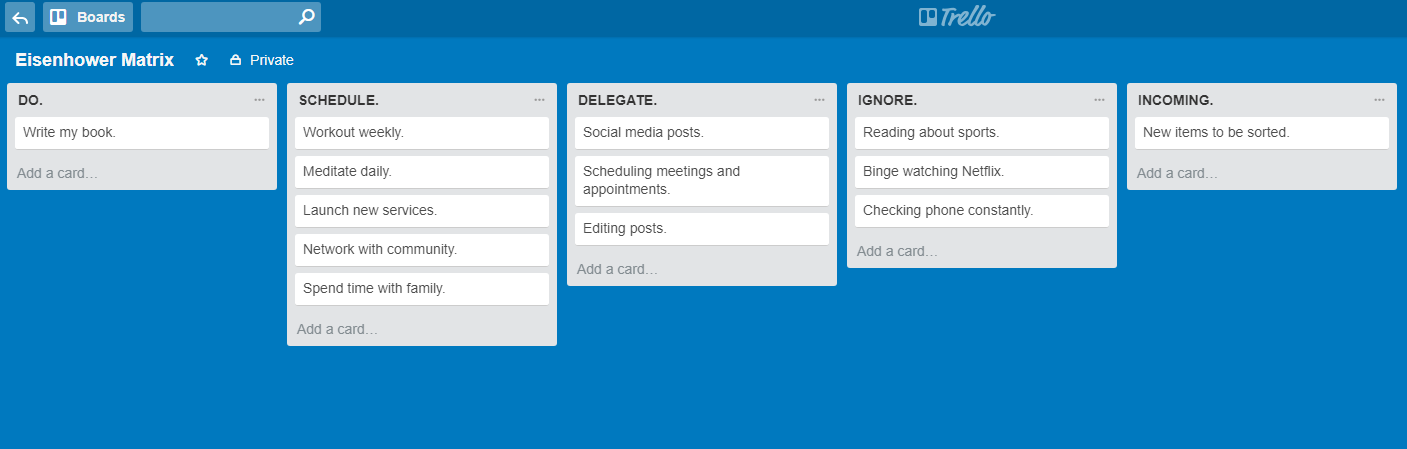Open the SCHEDULE. list options menu
This screenshot has width=1407, height=449.
(539, 100)
